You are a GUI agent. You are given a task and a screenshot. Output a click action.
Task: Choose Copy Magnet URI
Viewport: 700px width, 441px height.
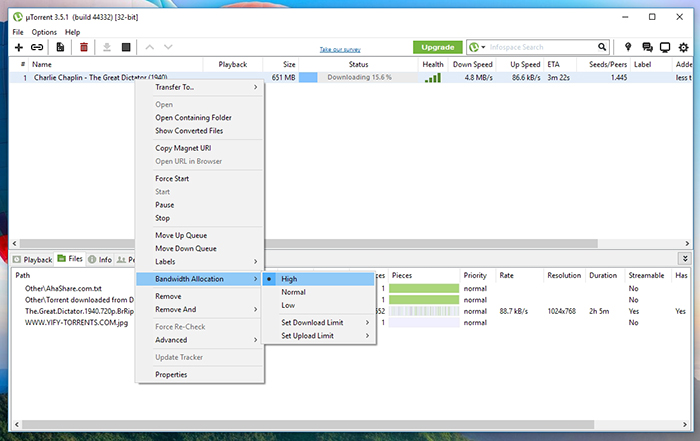coord(200,148)
